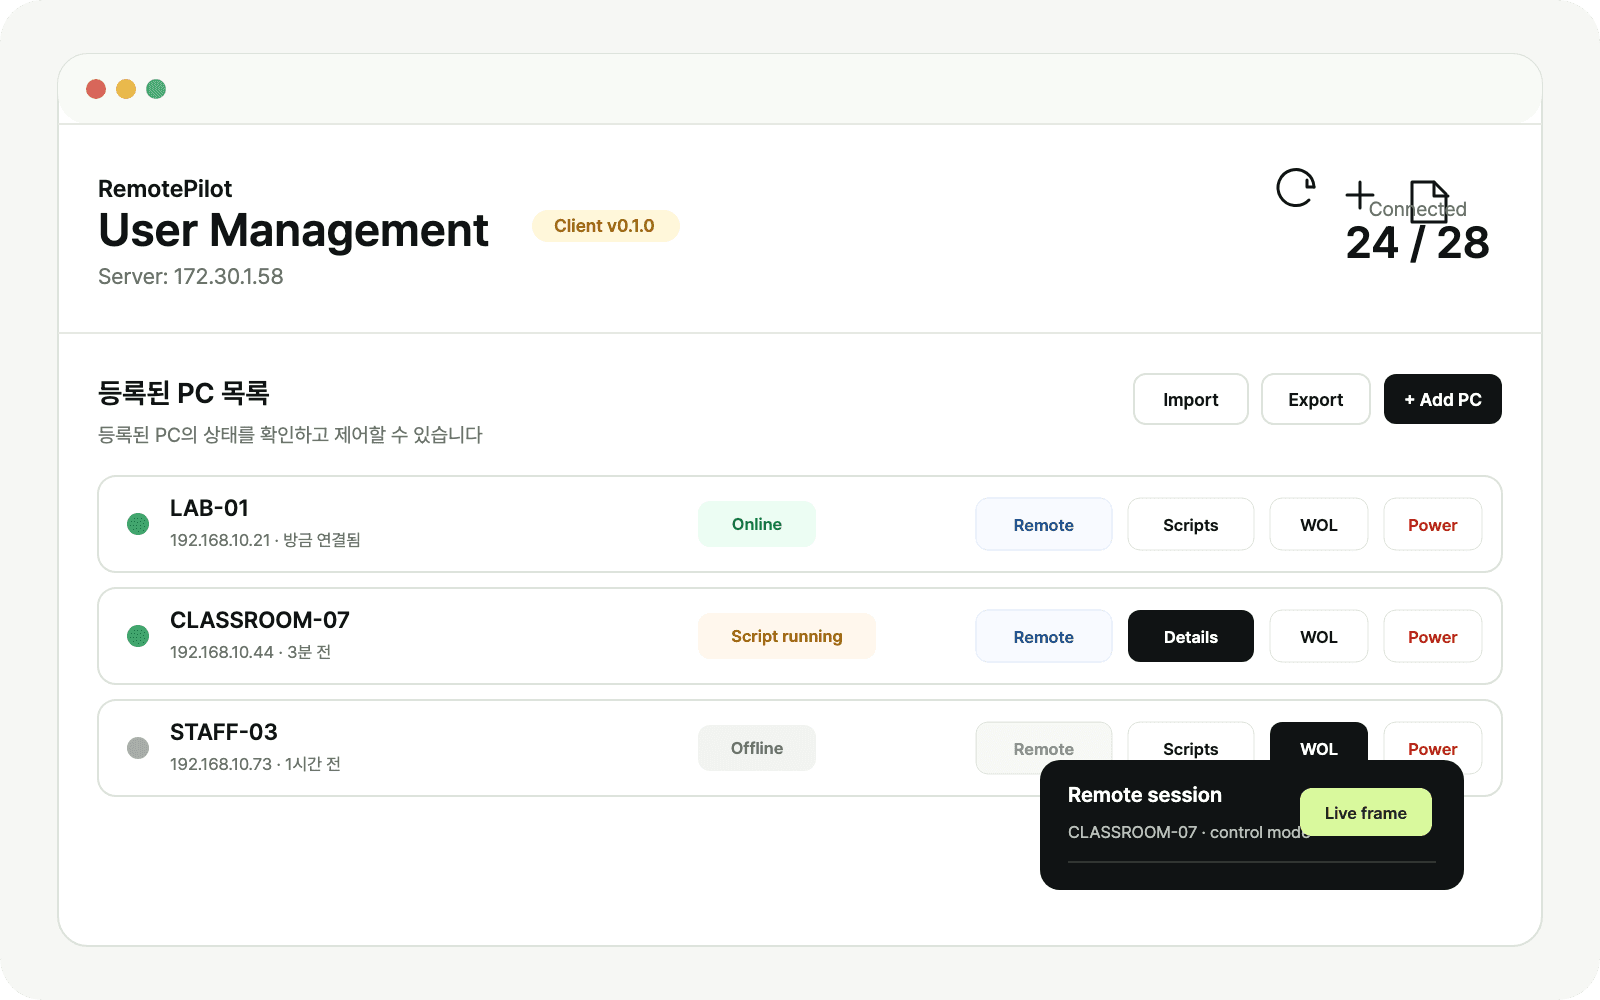The width and height of the screenshot is (1600, 1000).
Task: Click the User Management heading
Action: 293,230
